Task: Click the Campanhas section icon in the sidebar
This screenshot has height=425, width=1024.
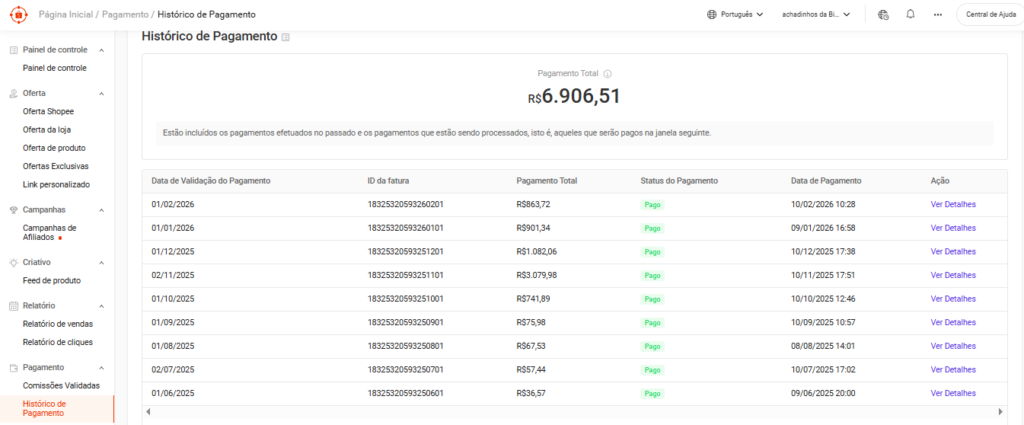Action: (x=13, y=210)
